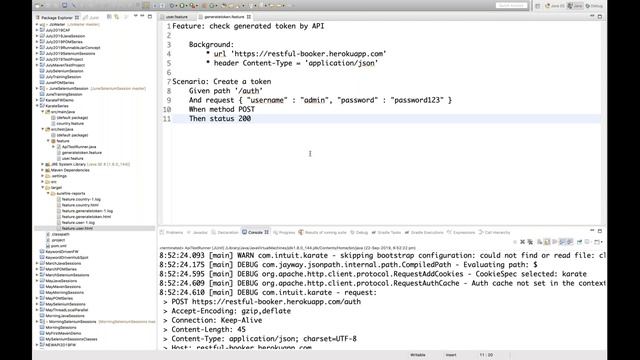Click the Quick Access search field
The height and width of the screenshot is (360, 640).
511,6
